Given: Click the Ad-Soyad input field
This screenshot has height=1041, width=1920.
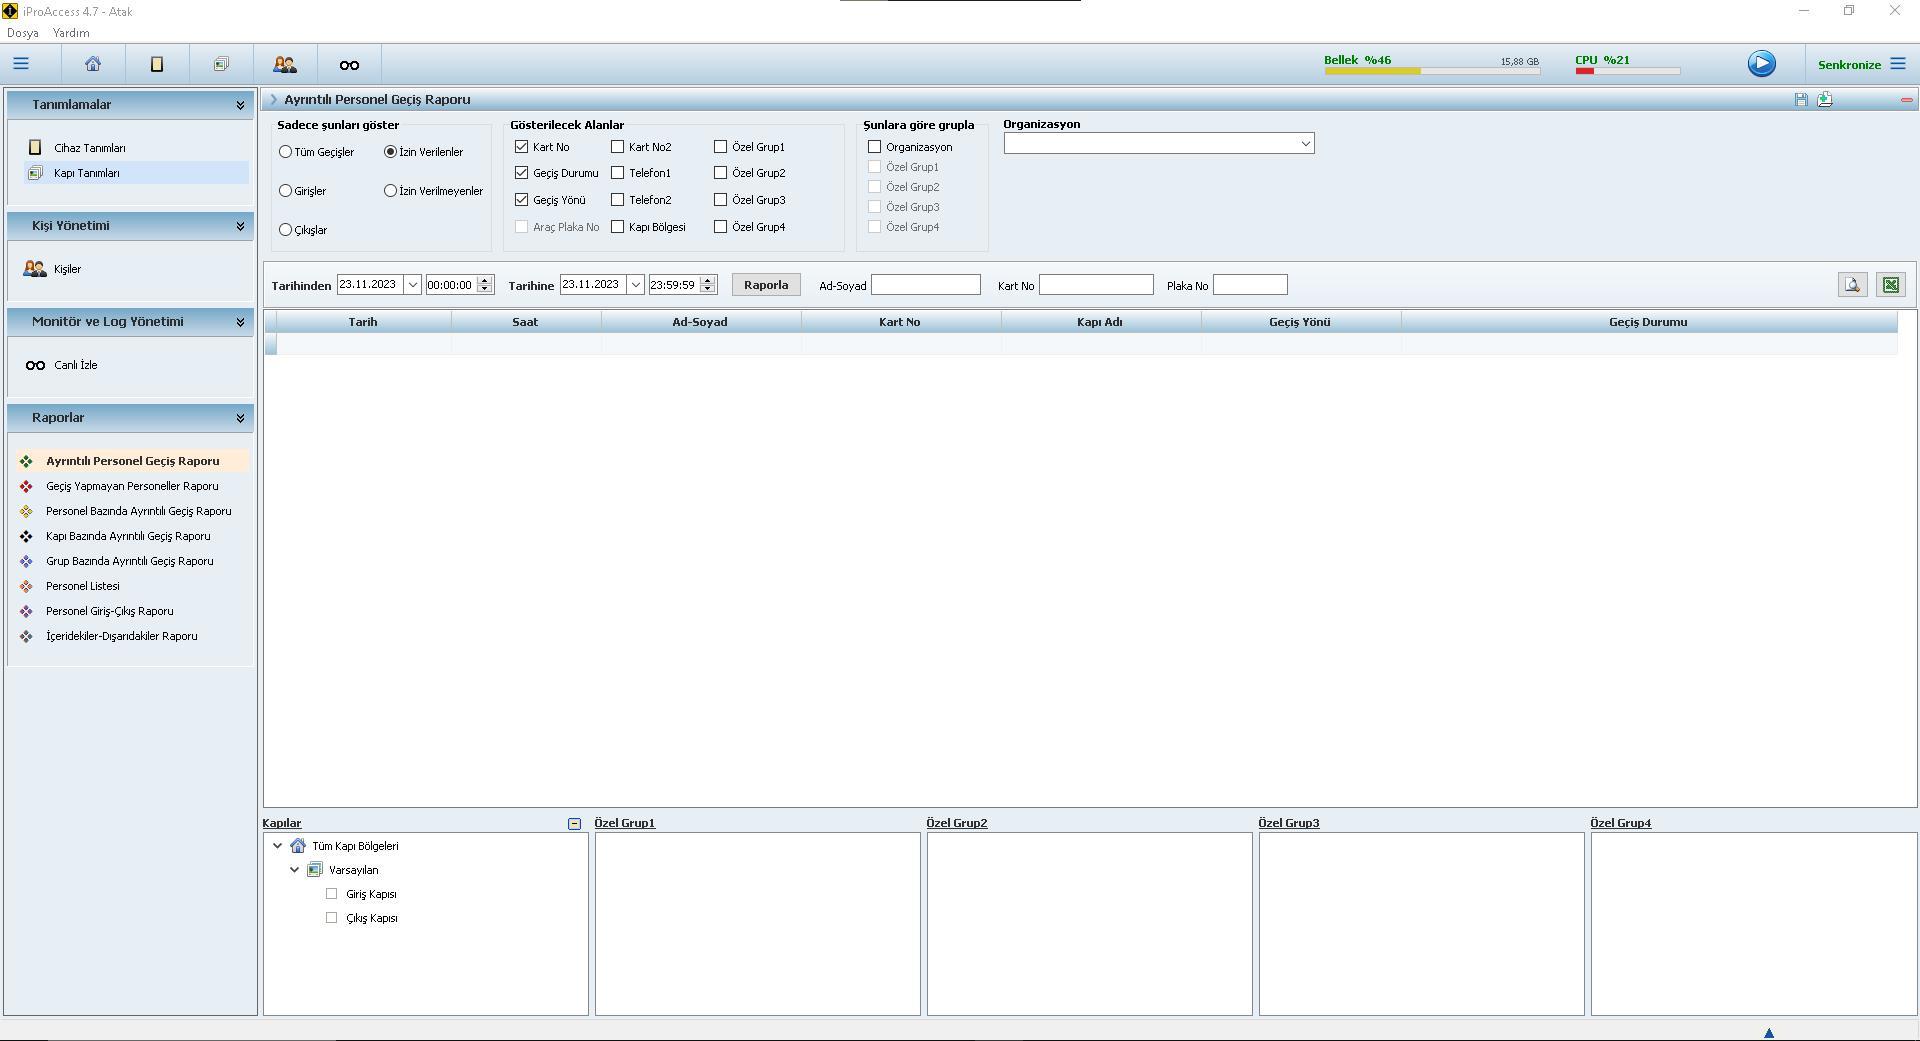Looking at the screenshot, I should (925, 285).
